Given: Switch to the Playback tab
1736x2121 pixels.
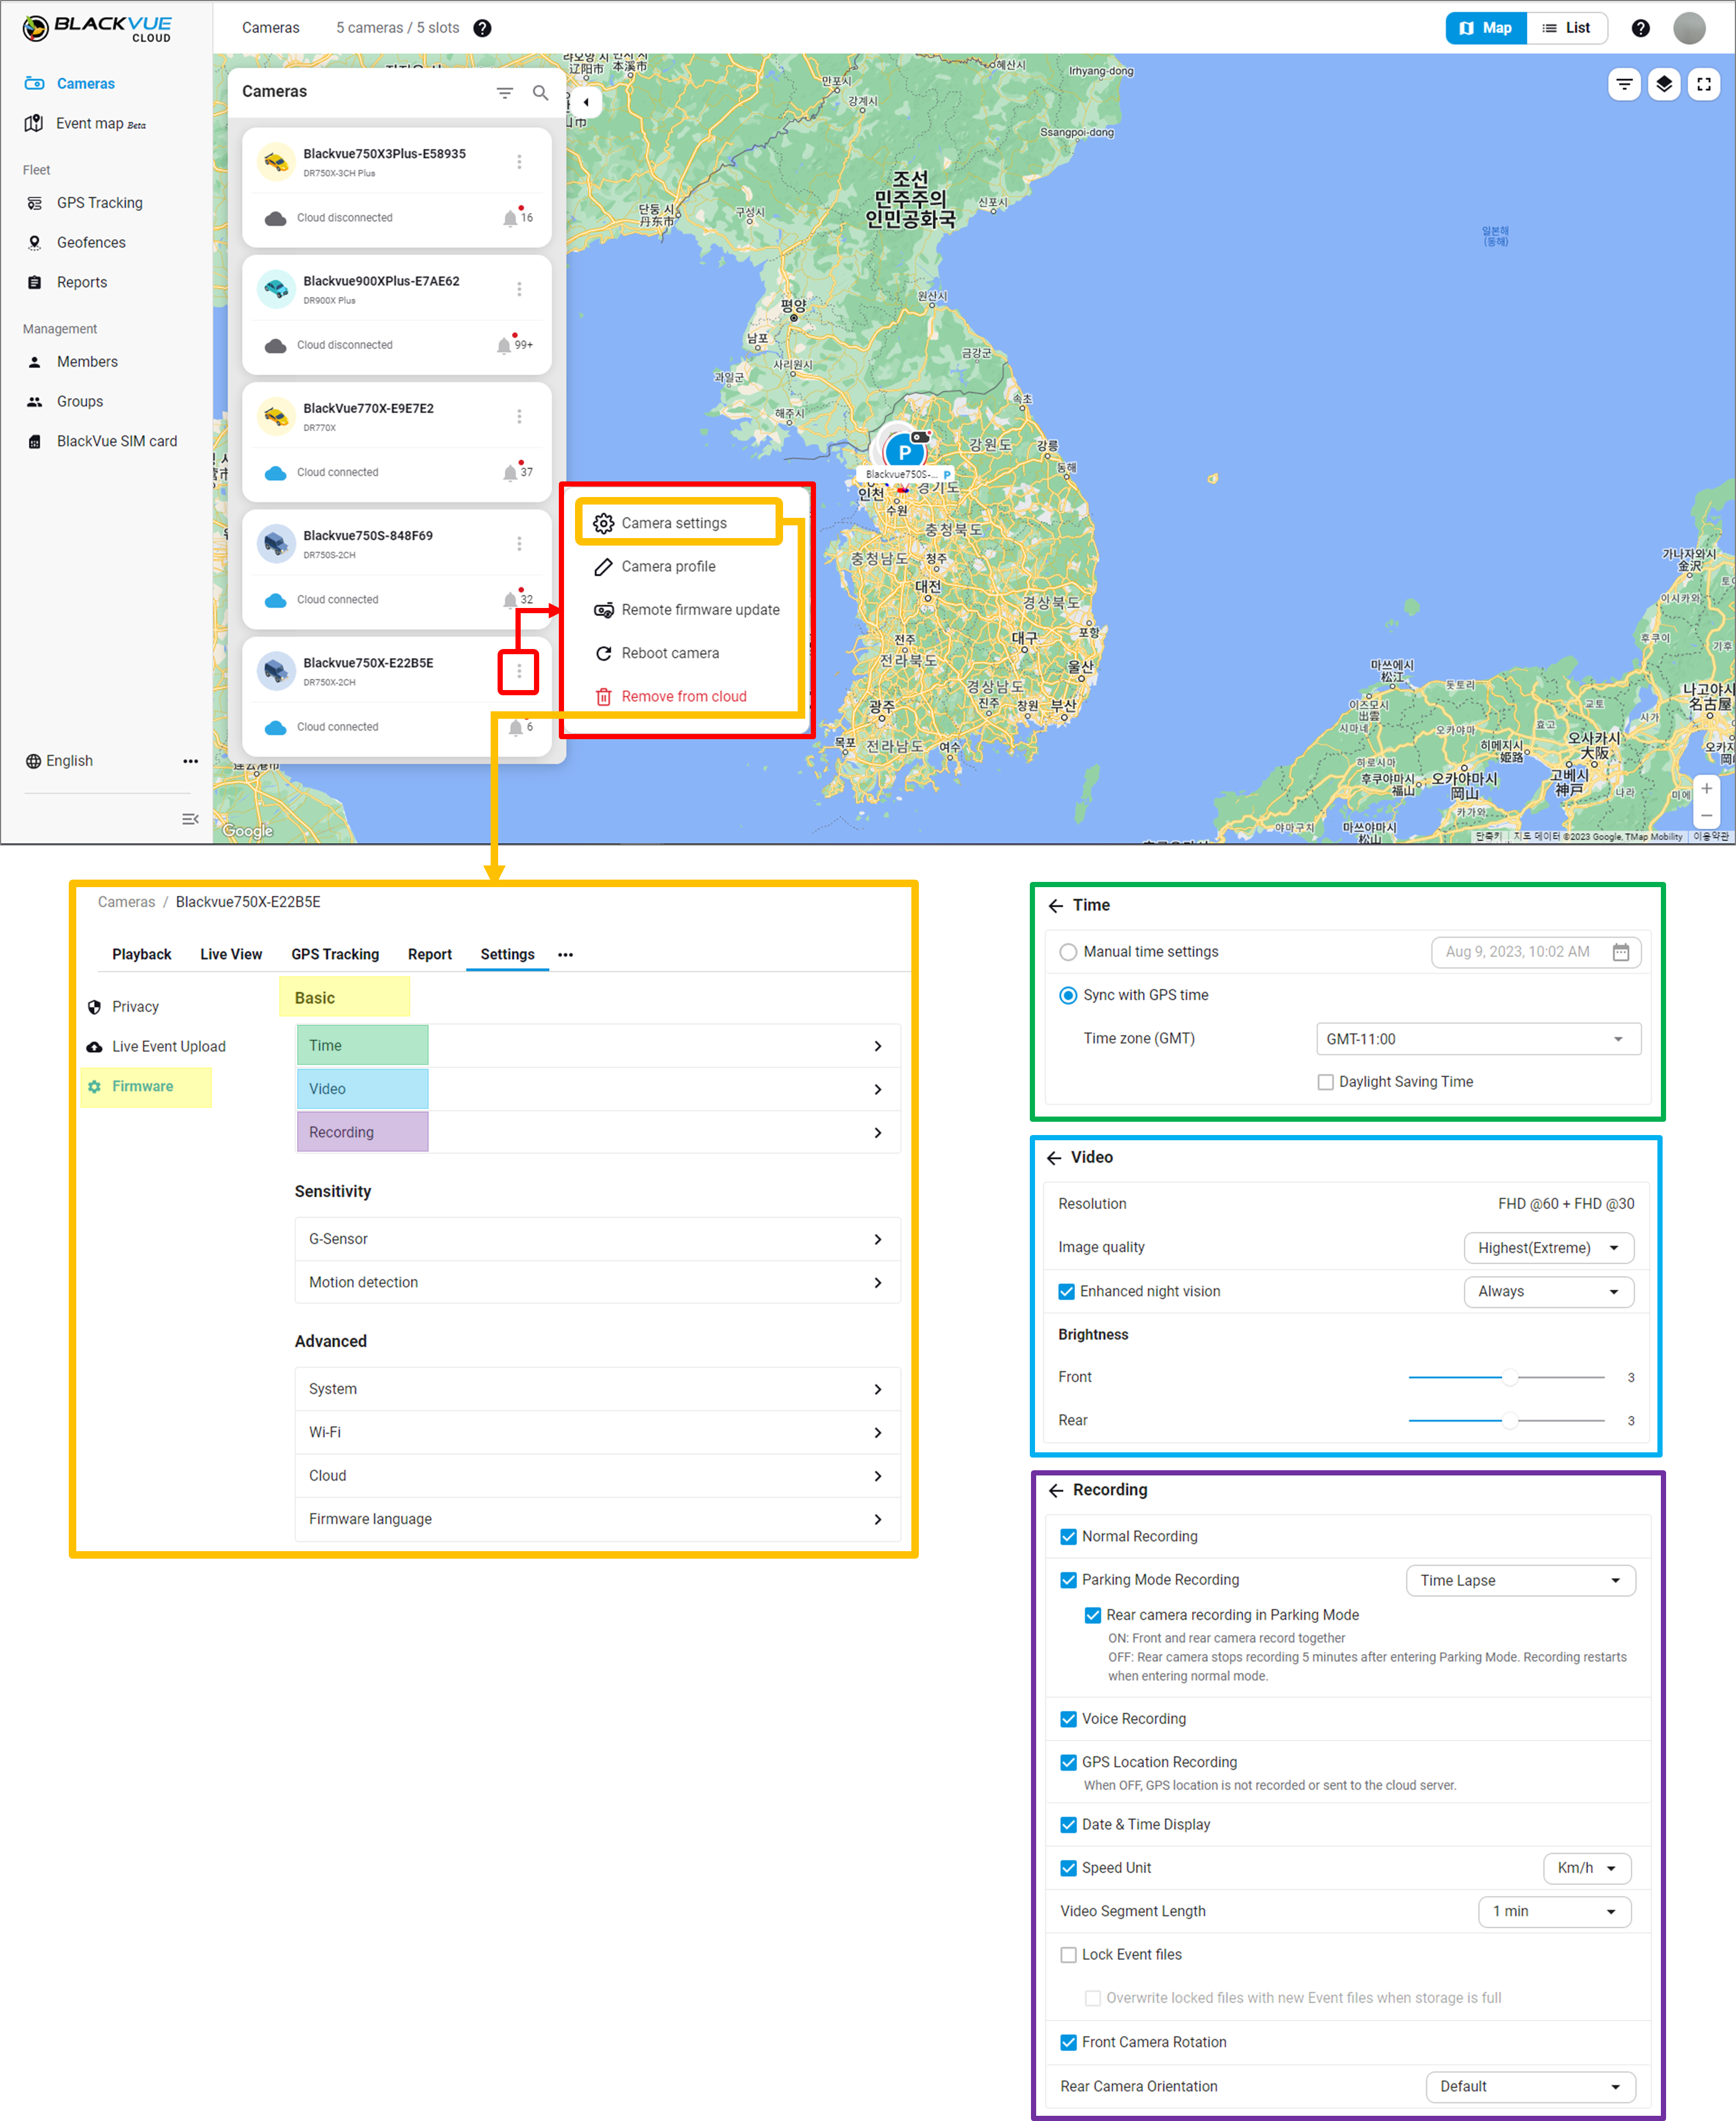Looking at the screenshot, I should pos(142,954).
